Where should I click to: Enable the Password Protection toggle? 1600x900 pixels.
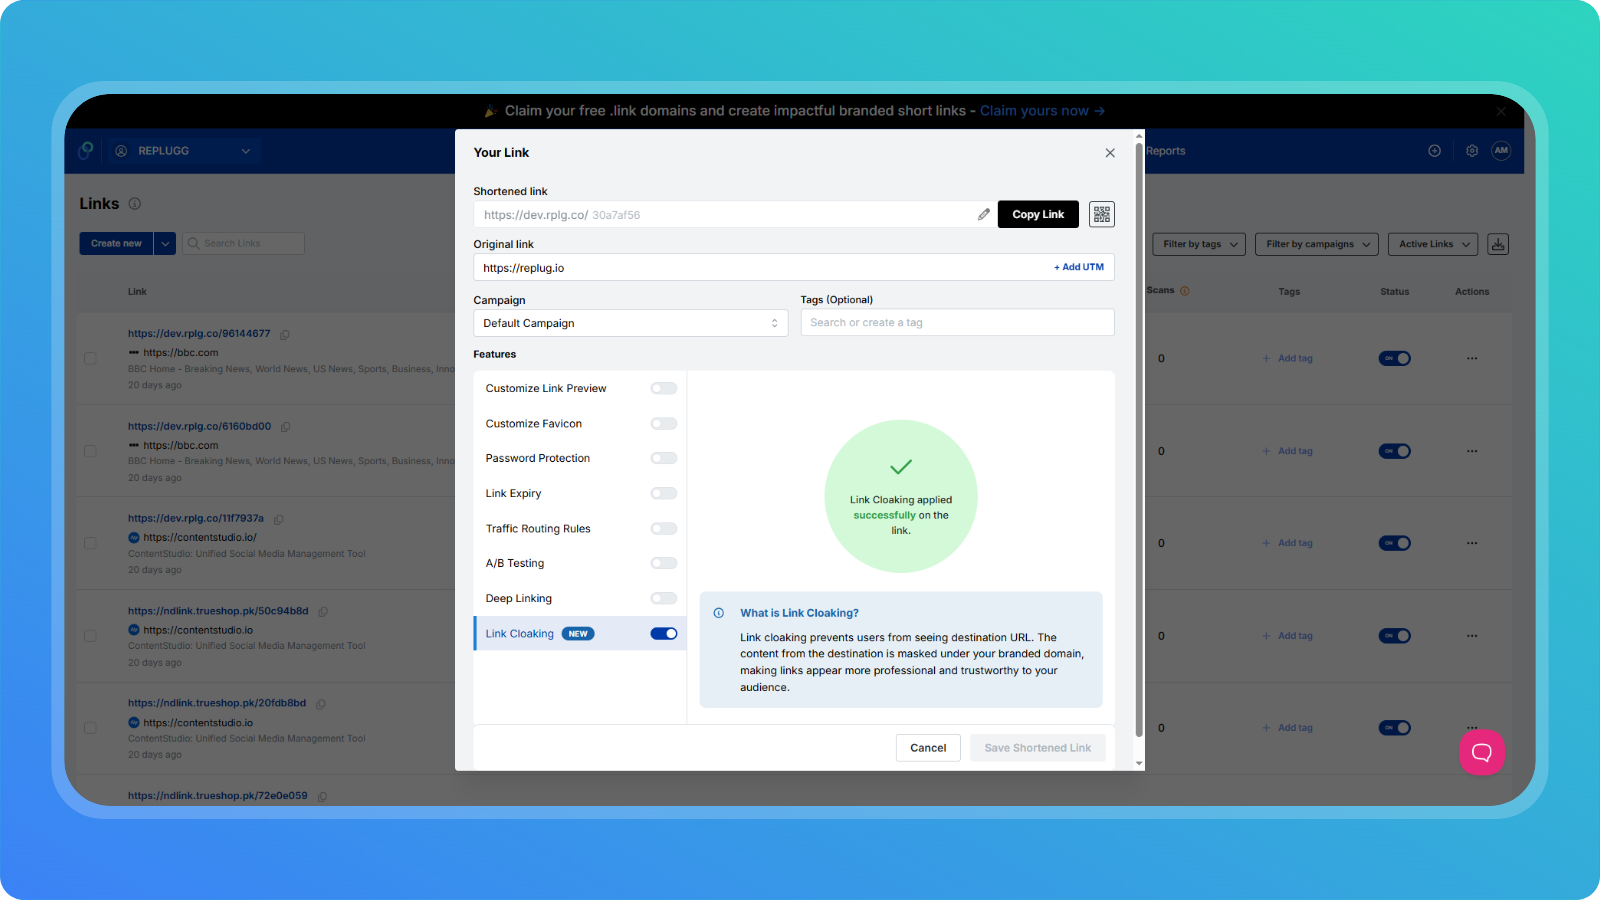tap(664, 458)
